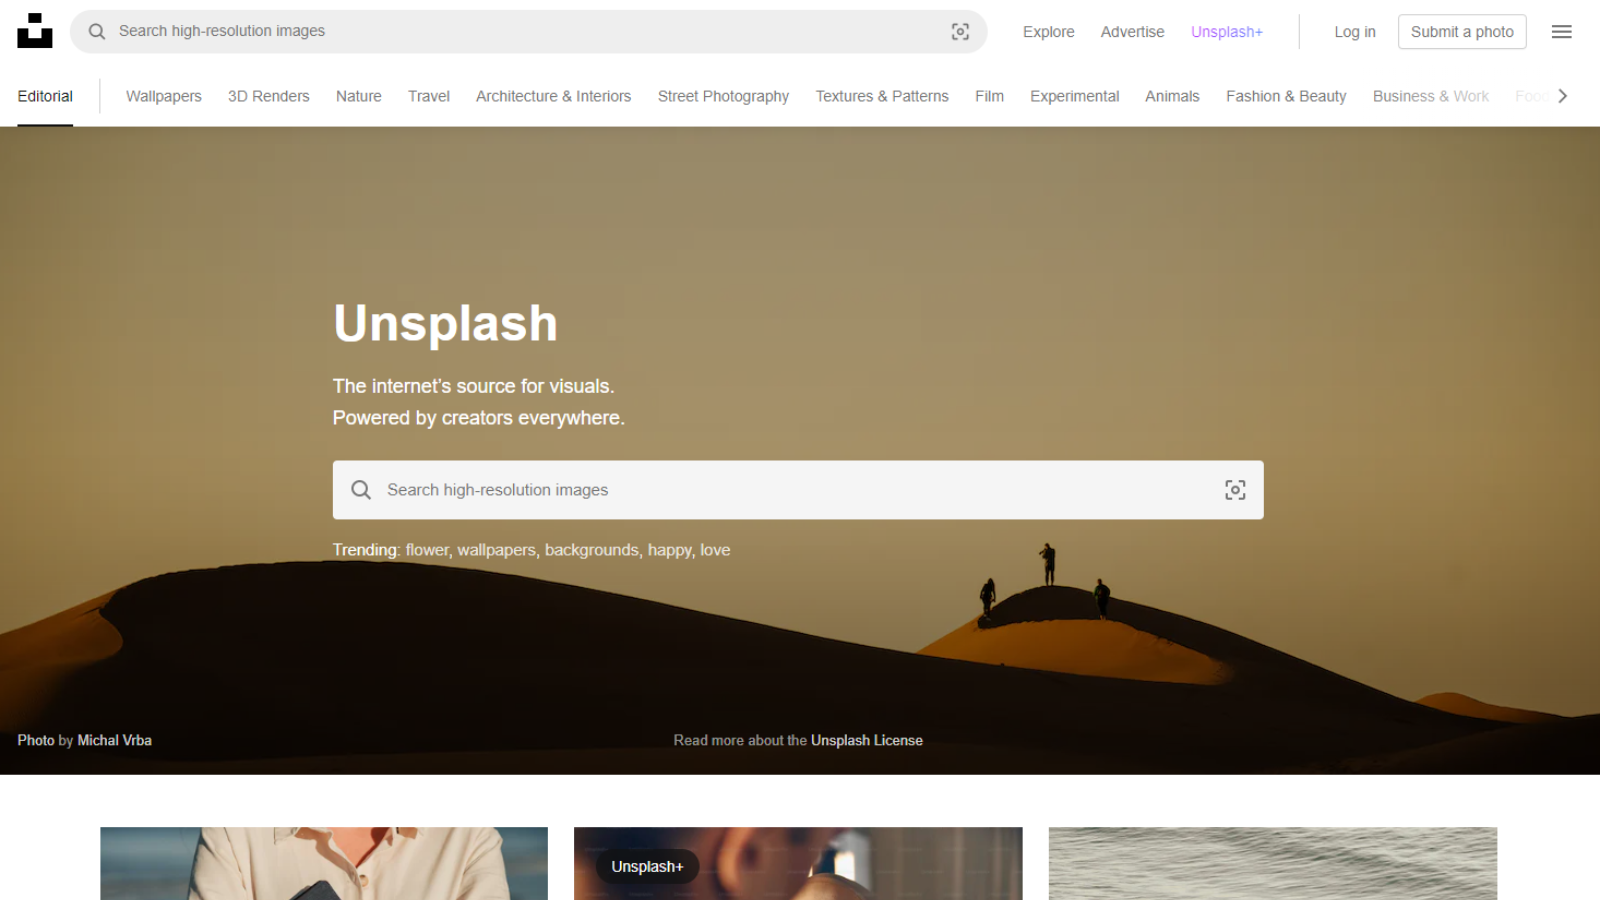This screenshot has height=900, width=1600.
Task: Open the 3D Renders category
Action: click(269, 96)
